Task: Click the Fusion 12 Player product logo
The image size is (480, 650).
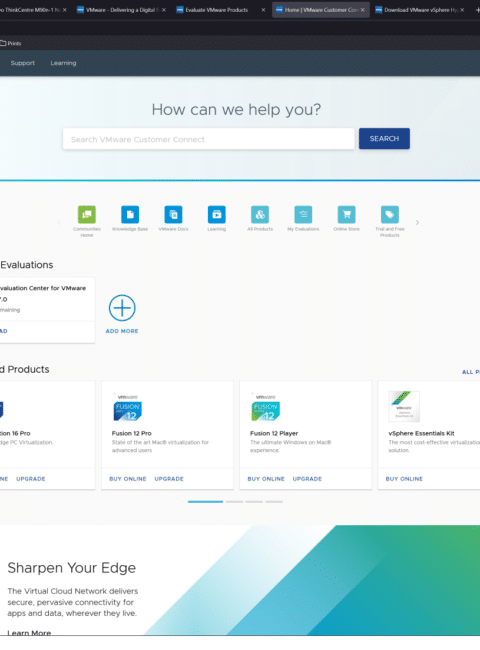Action: coord(266,408)
